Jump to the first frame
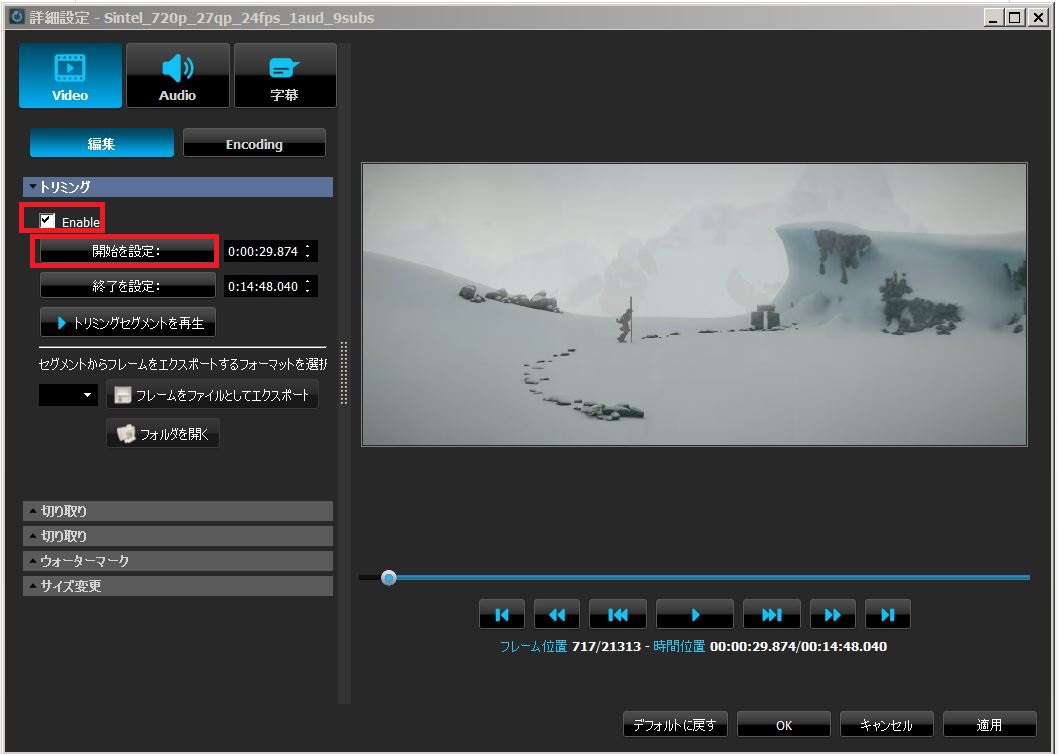 pos(502,614)
